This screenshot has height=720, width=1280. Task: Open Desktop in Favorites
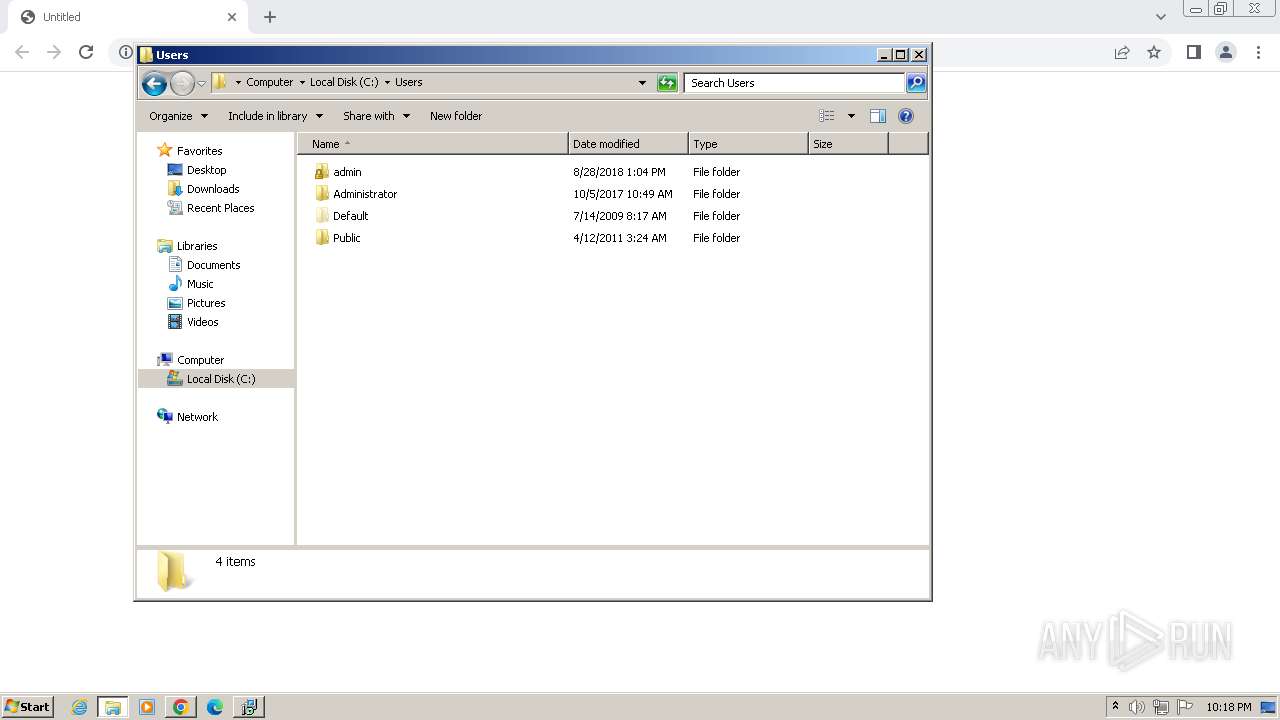[x=206, y=170]
